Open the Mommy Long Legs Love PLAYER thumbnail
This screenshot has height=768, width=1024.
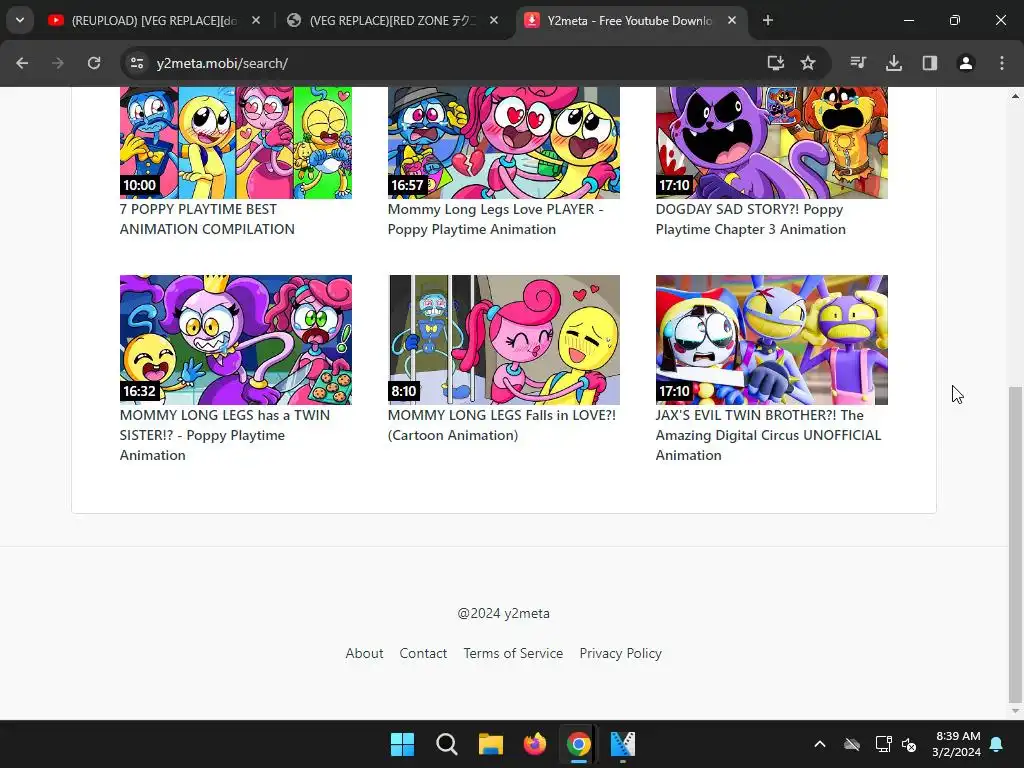click(x=504, y=142)
